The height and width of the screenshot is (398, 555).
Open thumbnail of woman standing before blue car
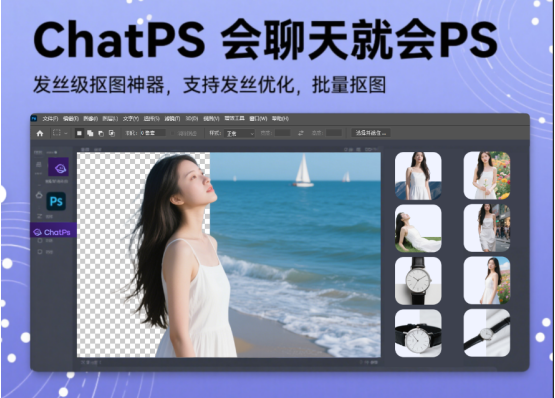click(418, 176)
